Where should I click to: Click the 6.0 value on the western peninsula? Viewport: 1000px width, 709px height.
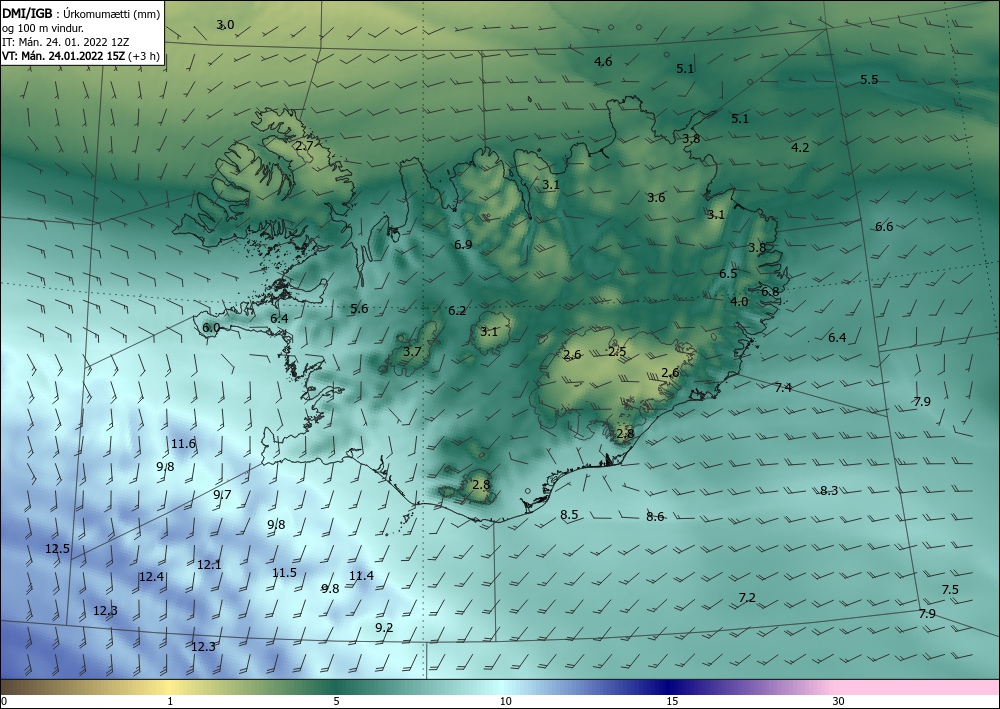tap(210, 328)
